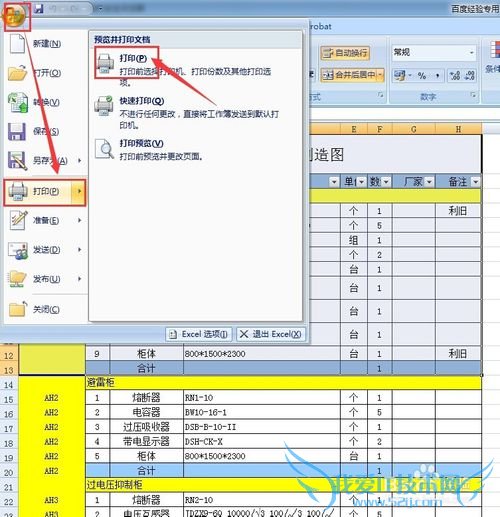Expand the Prepare submenu arrow
The image size is (500, 517).
[79, 220]
